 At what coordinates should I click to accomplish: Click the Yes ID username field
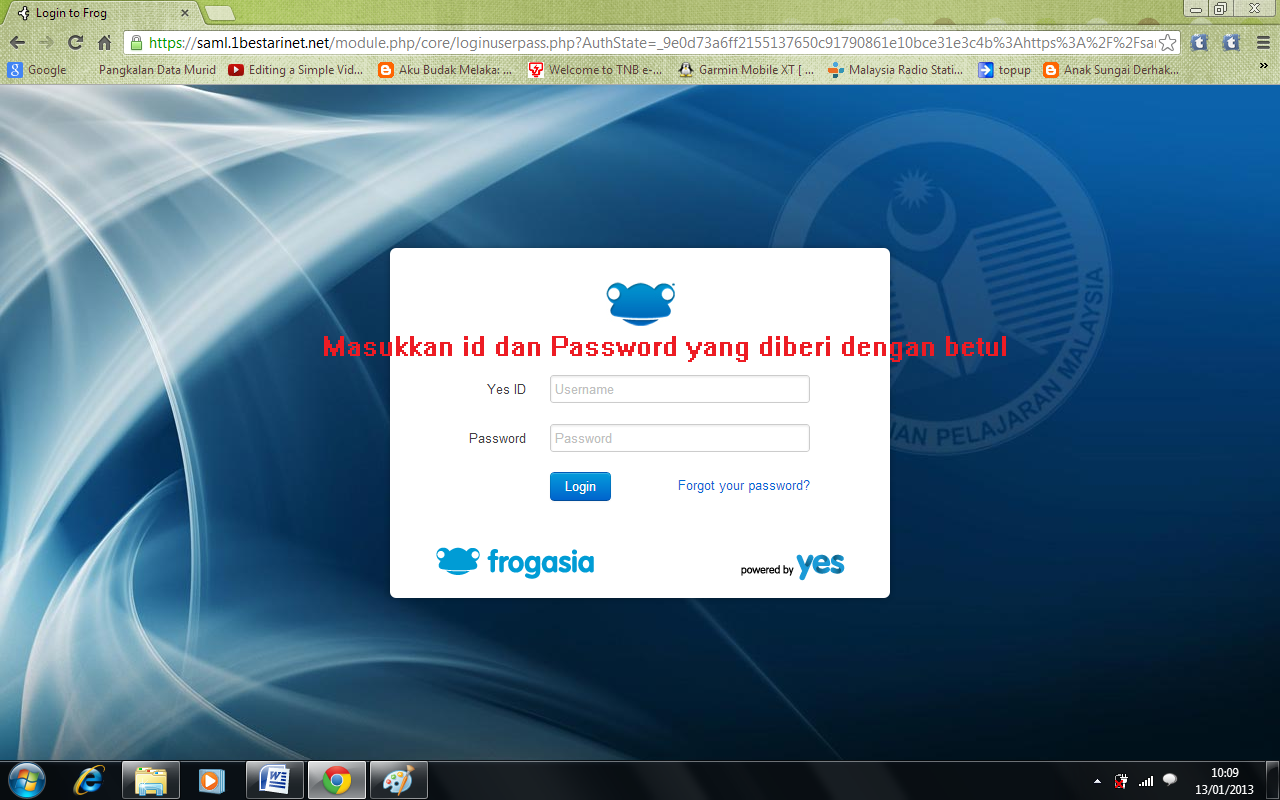click(680, 389)
